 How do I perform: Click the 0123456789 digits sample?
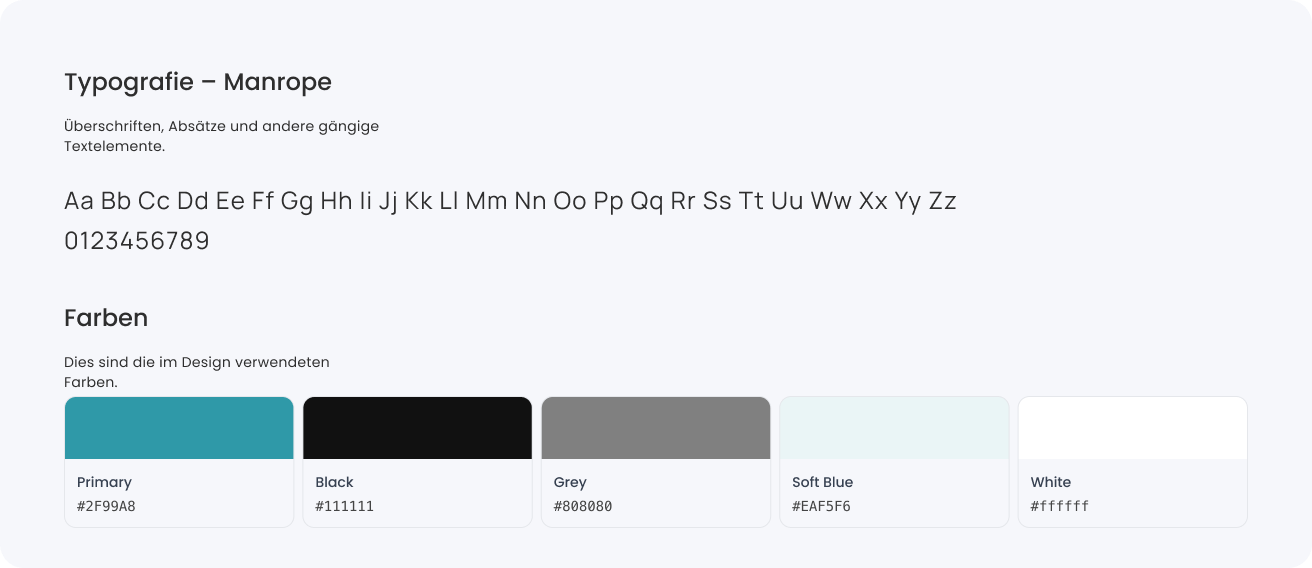(x=137, y=241)
